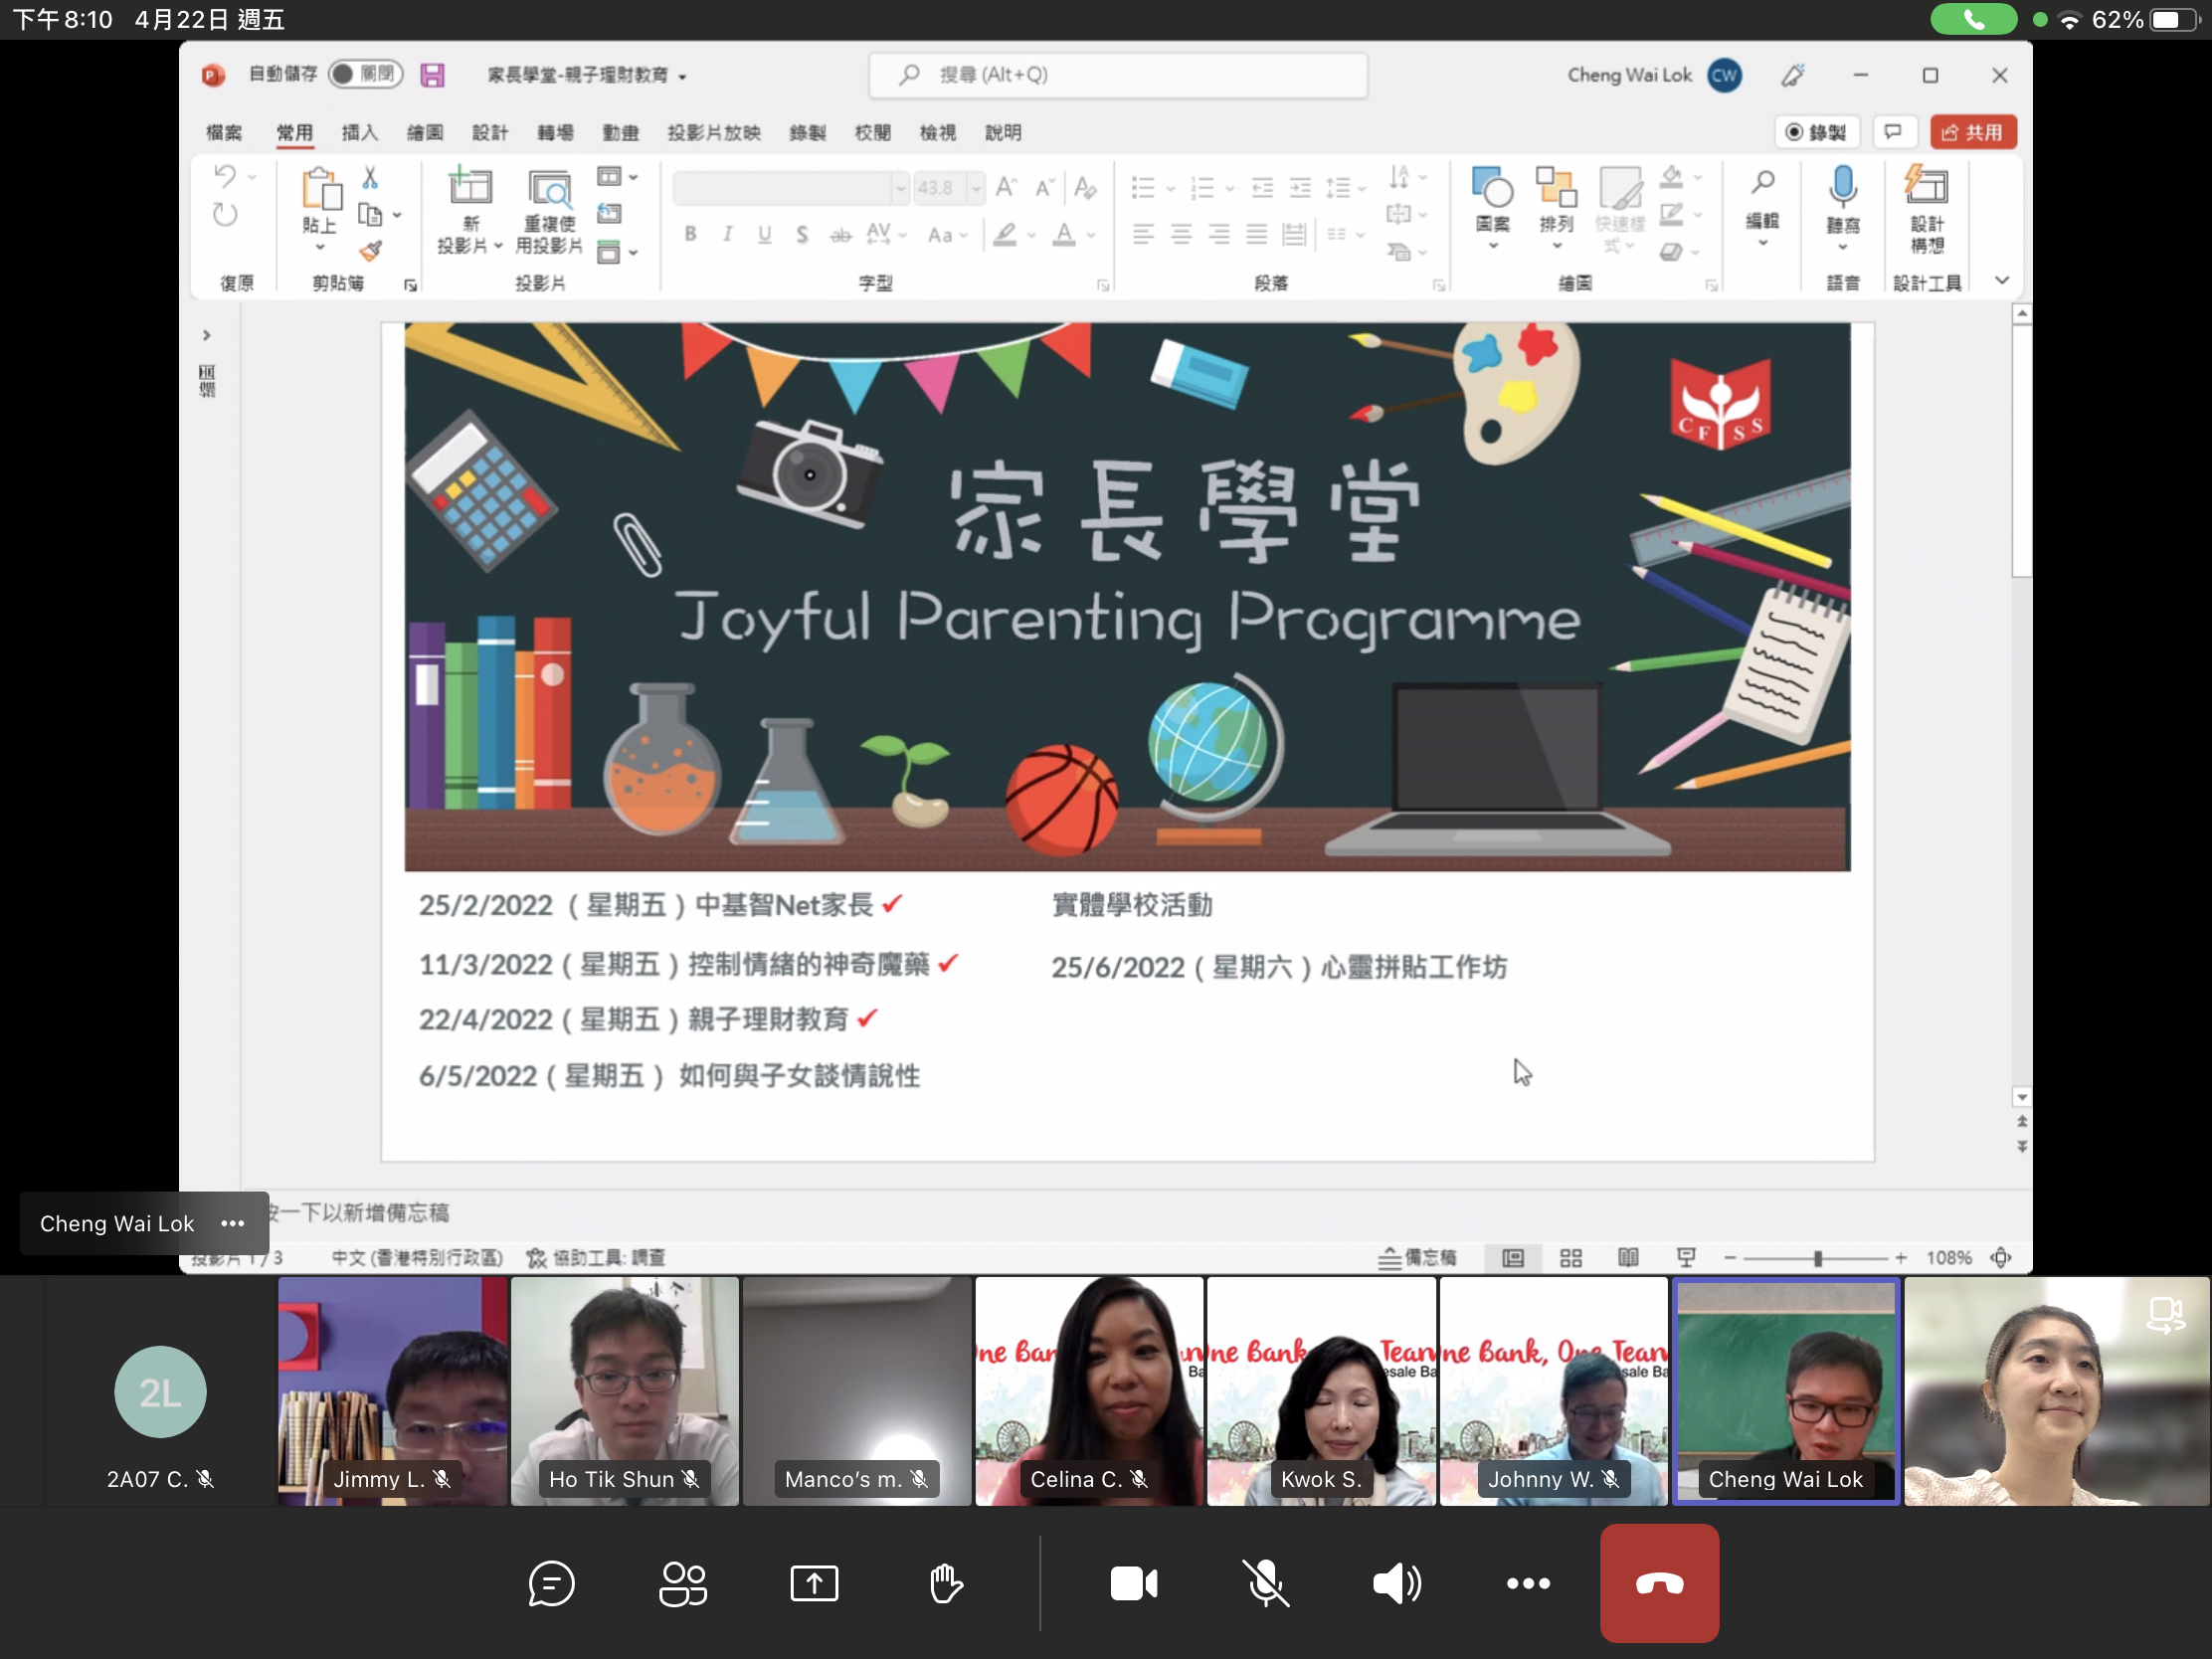Show the meeting participants list
Viewport: 2212px width, 1659px height.
[683, 1583]
